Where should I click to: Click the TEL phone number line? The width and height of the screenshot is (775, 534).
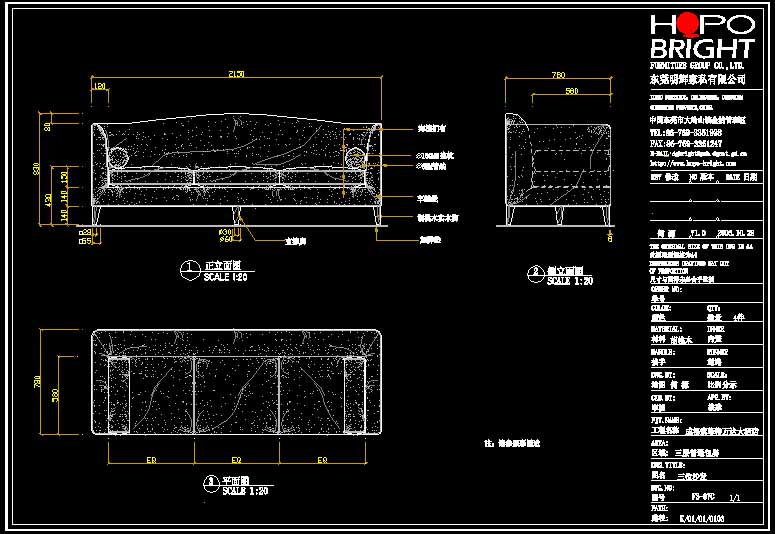tap(686, 133)
